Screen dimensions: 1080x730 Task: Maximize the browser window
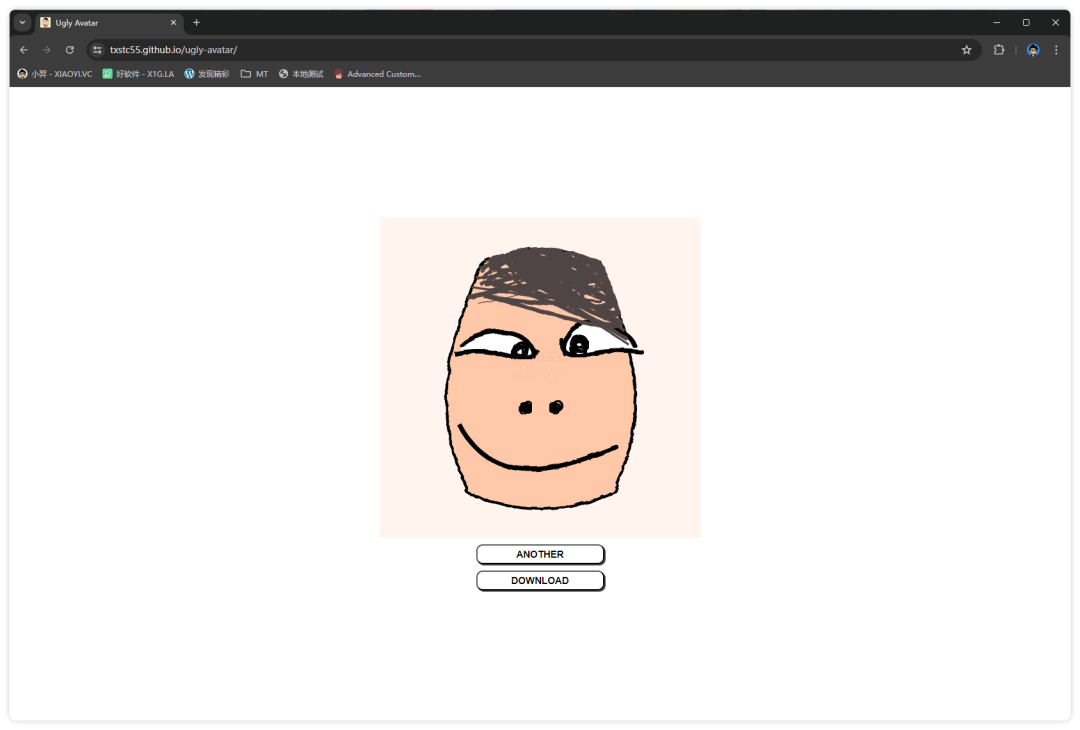point(1026,23)
